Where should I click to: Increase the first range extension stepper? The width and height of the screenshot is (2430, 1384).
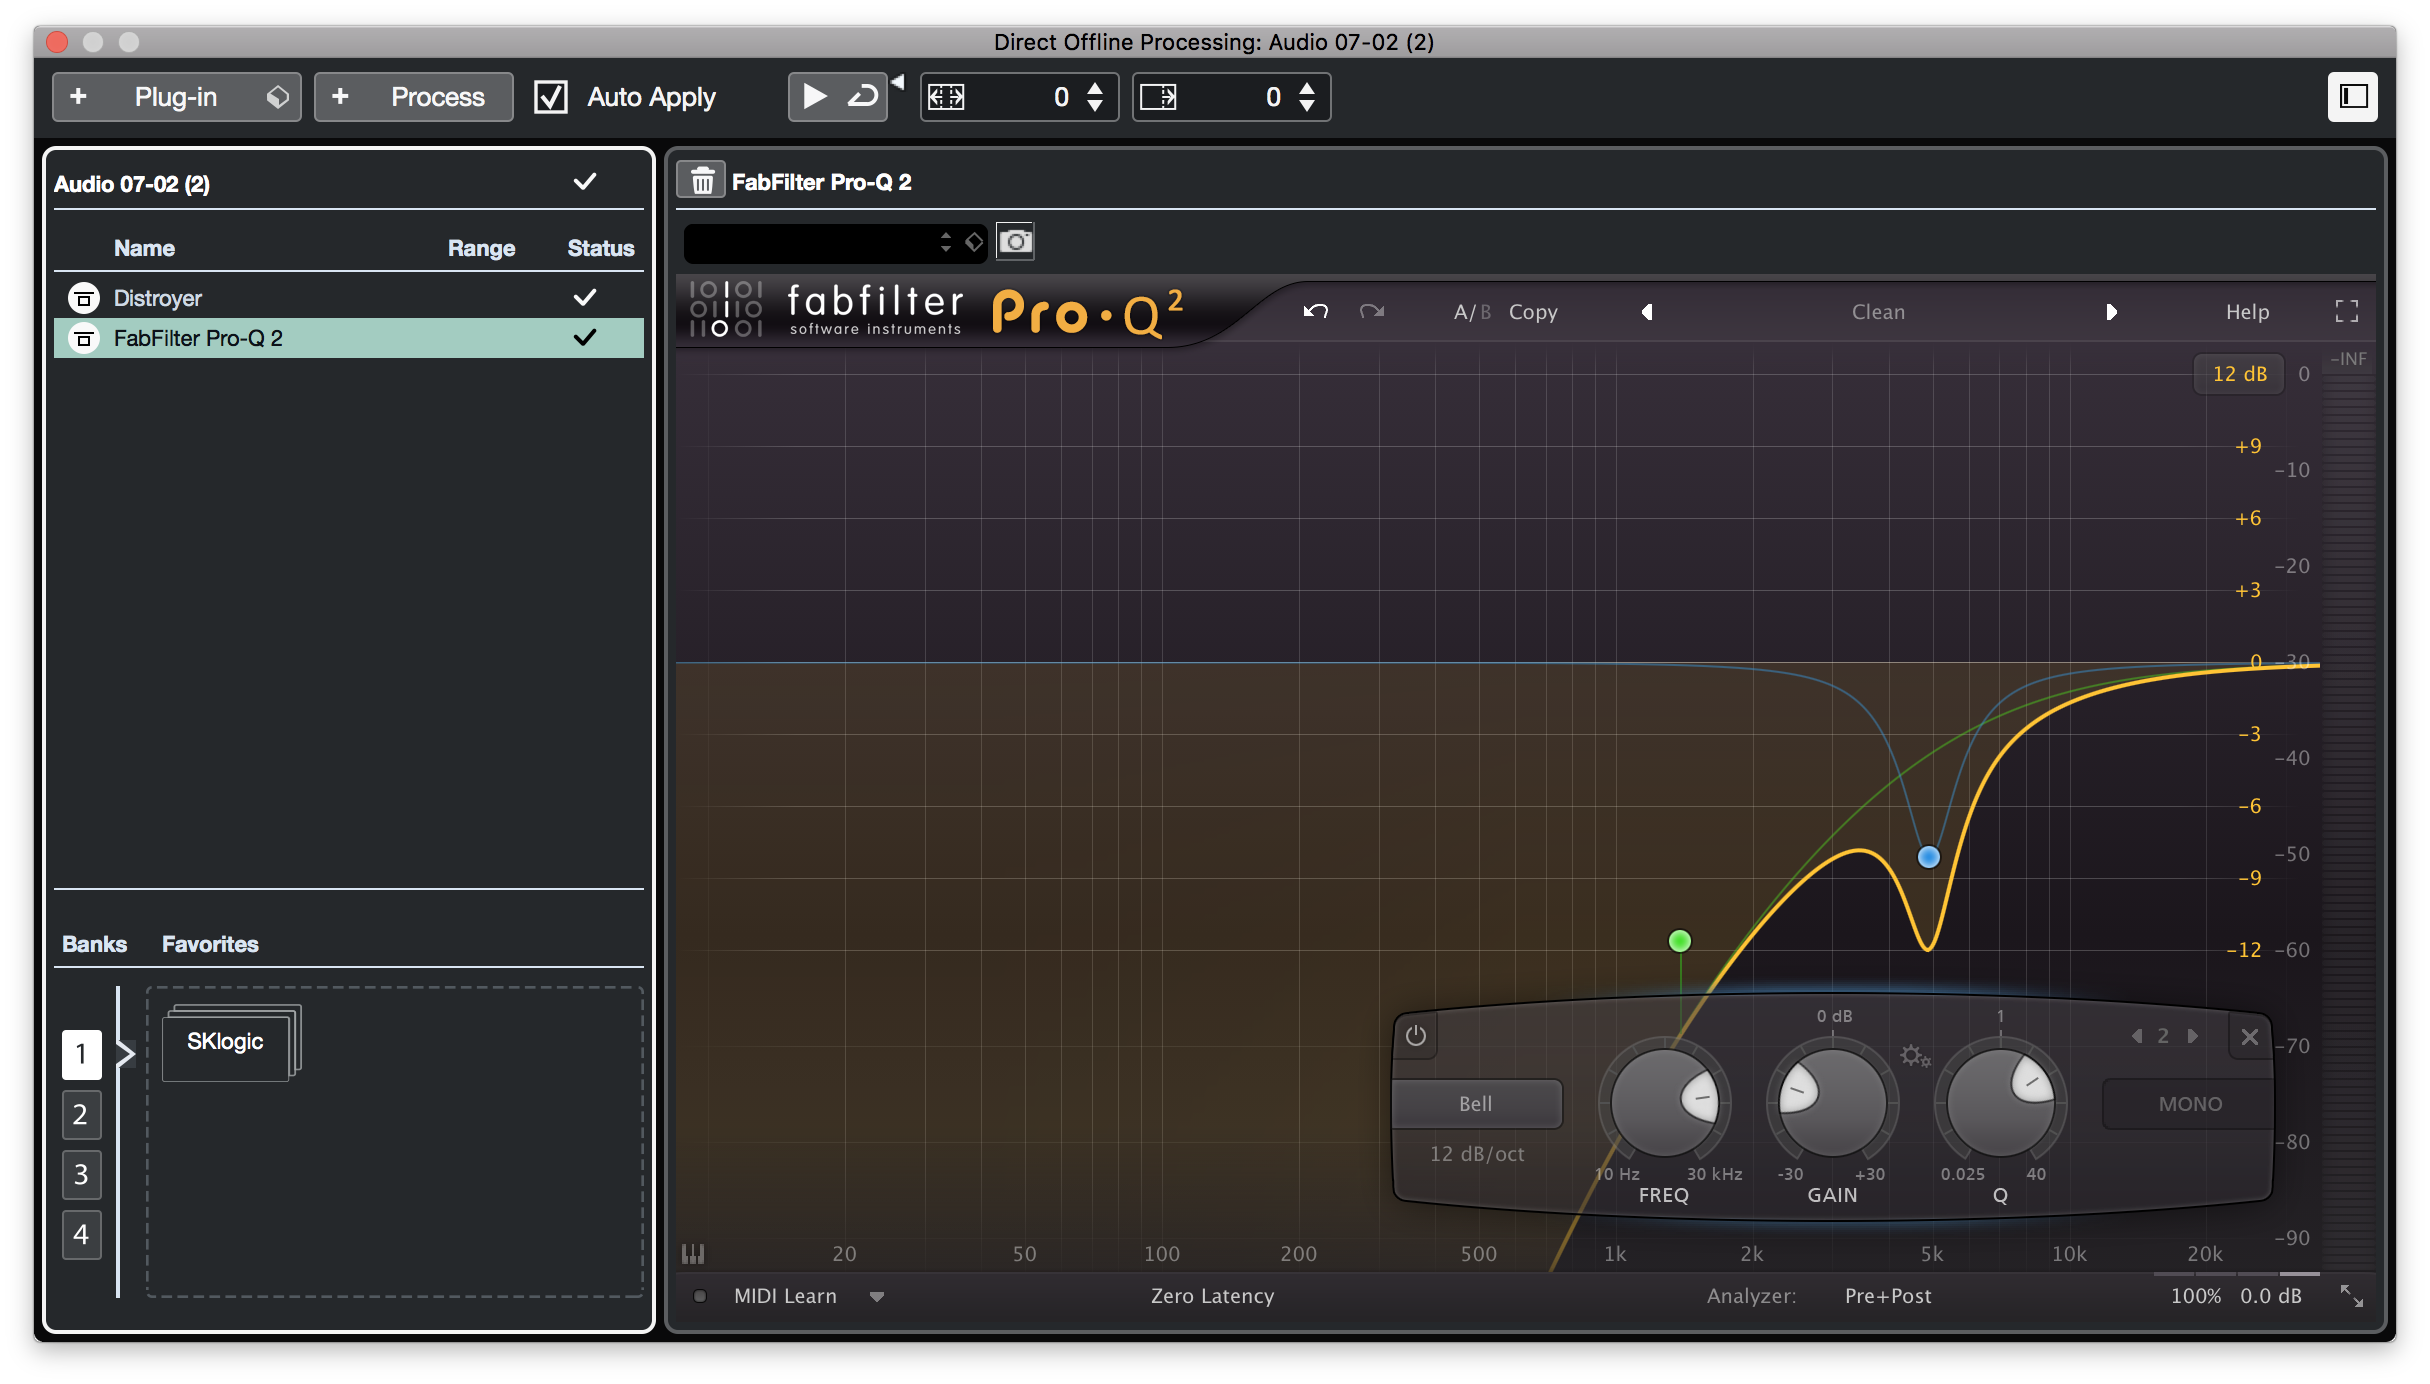tap(1095, 87)
